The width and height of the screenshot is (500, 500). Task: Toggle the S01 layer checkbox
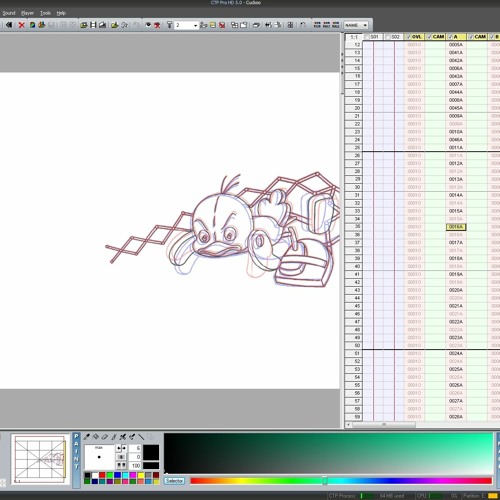pyautogui.click(x=367, y=37)
